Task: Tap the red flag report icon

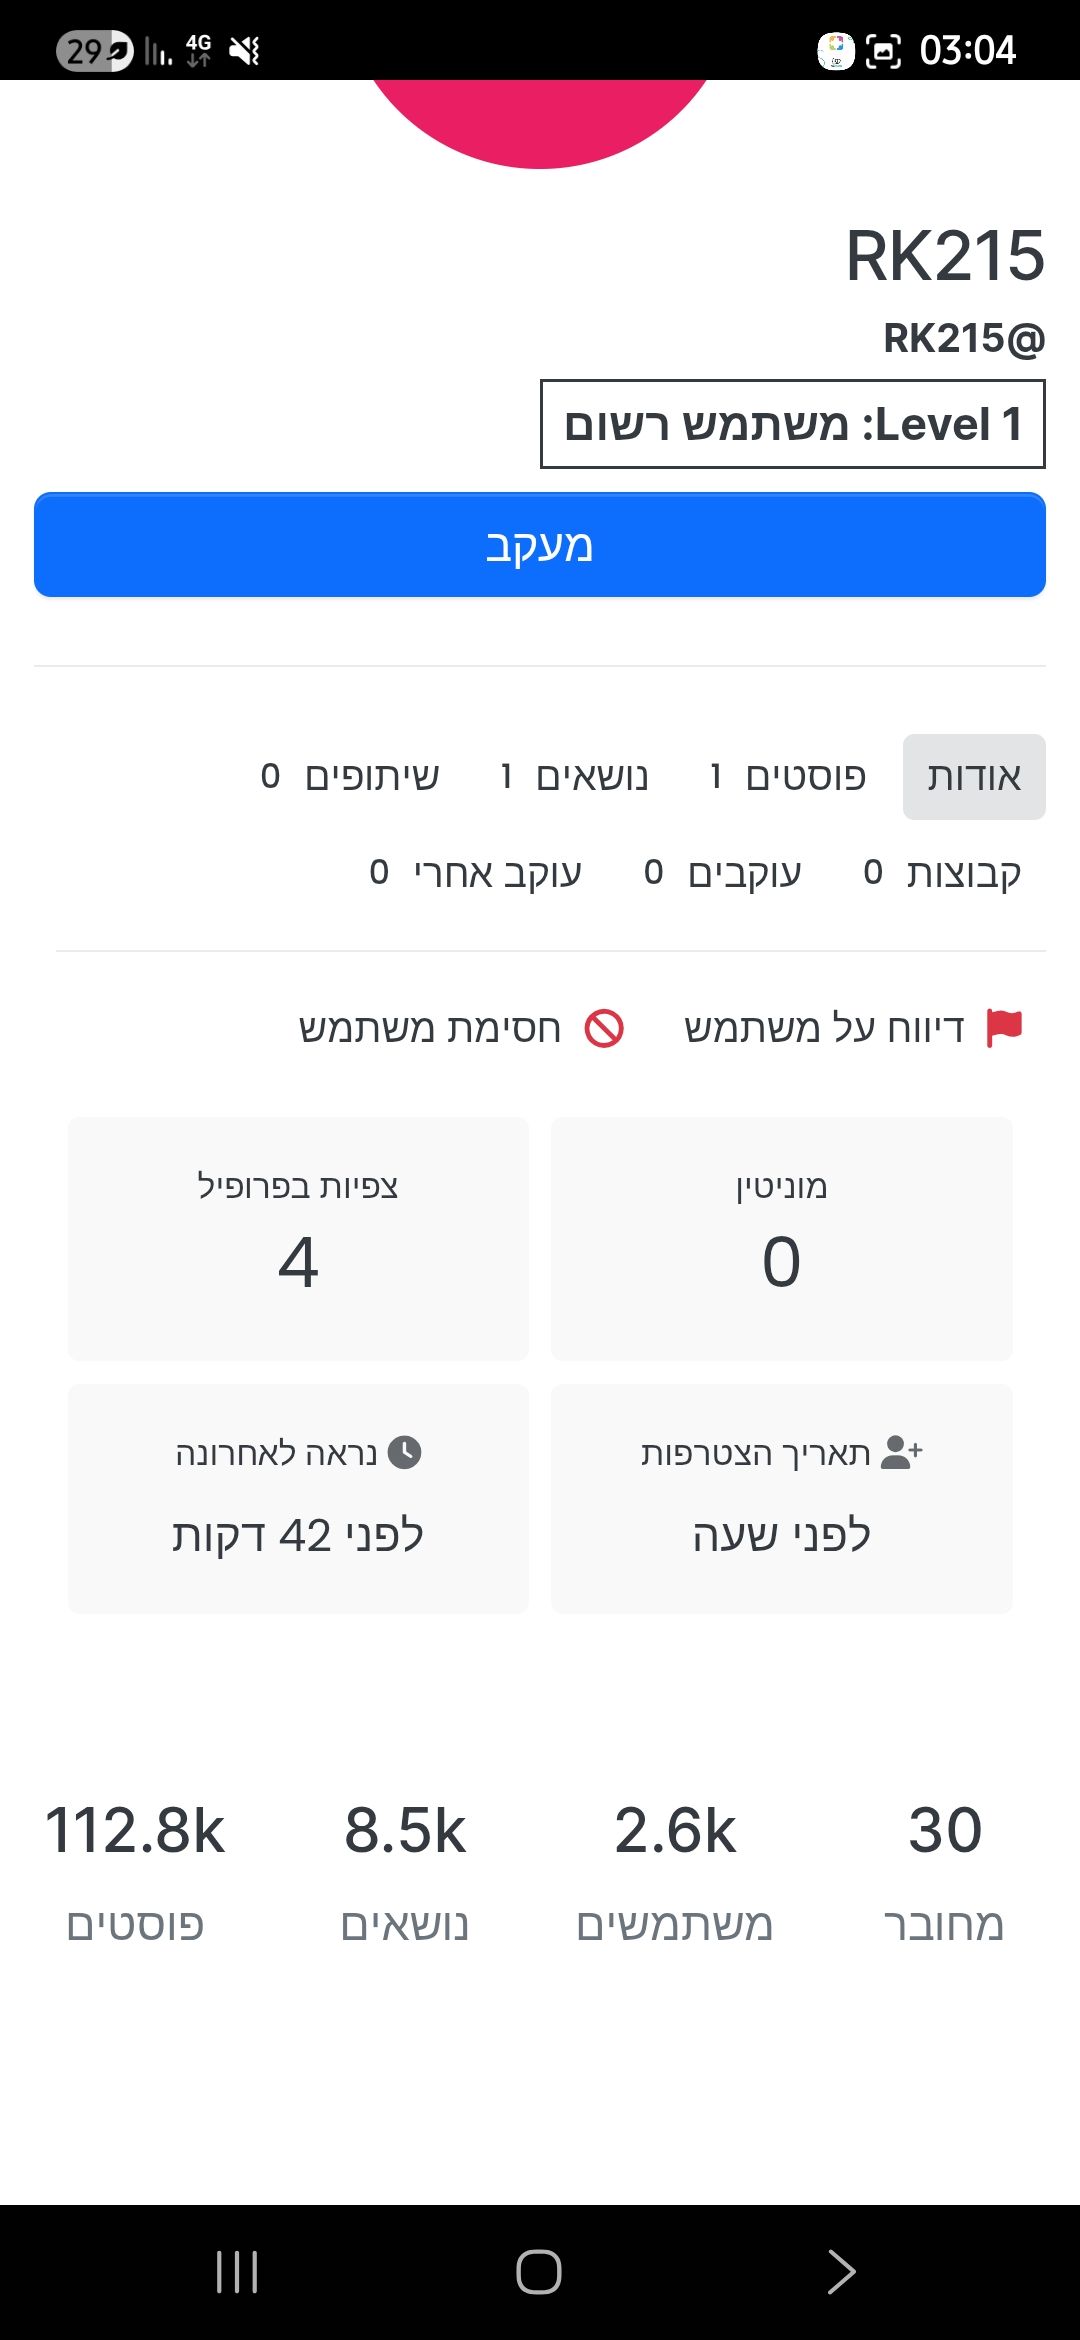Action: [1004, 1028]
